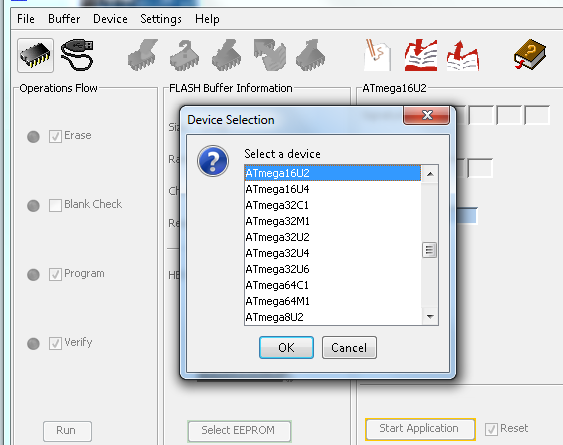Click the device list scroll up arrow
Screen dimensions: 563x445
coord(430,174)
